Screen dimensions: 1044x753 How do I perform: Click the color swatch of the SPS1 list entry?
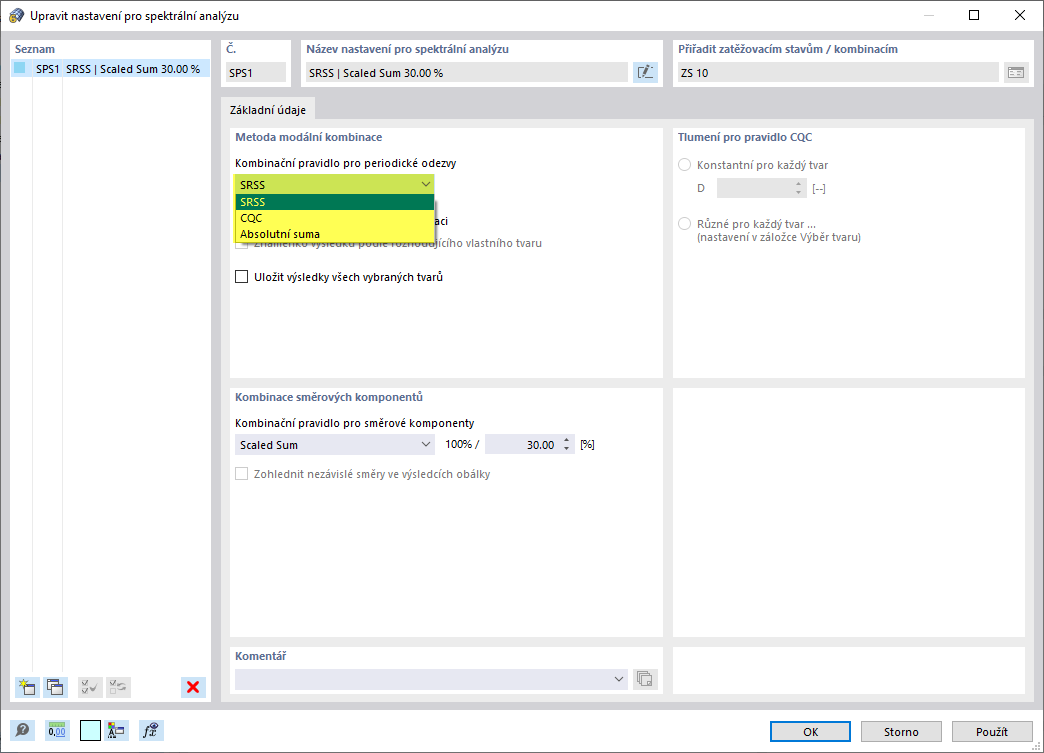19,68
